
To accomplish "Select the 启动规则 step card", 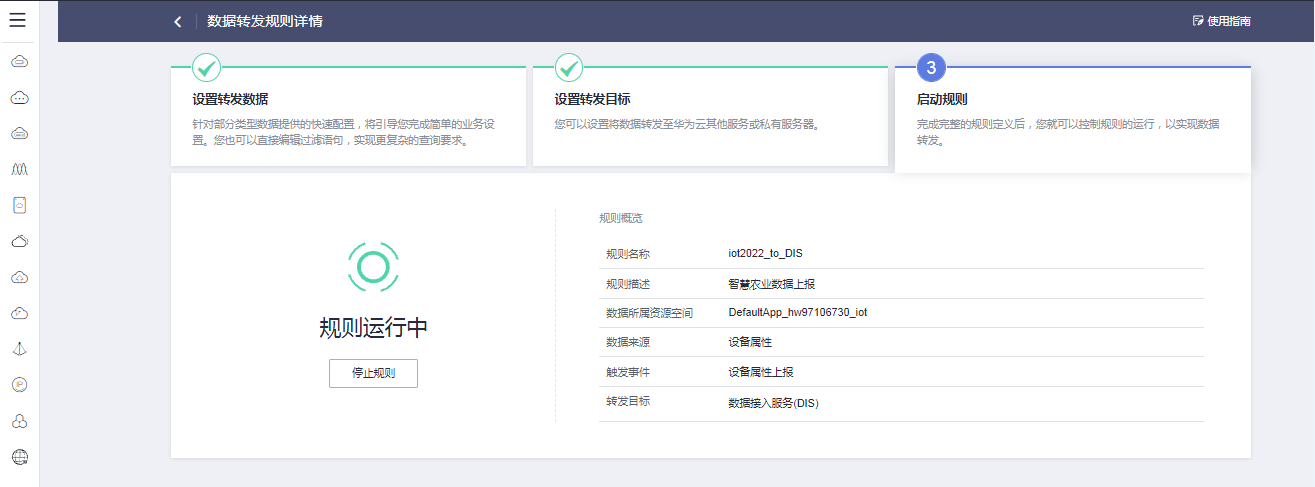I will pos(1073,120).
